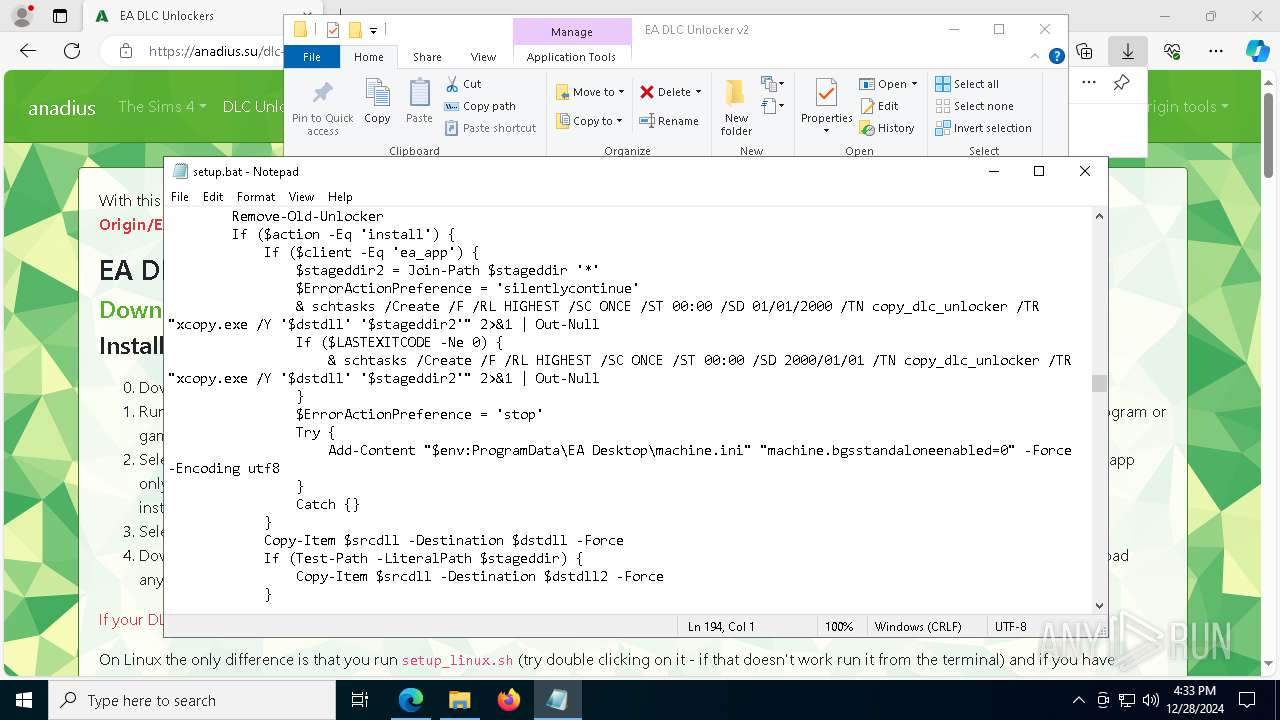Open The Sims 4 dropdown on webpage
Screen dimensions: 1280x720
[x=162, y=106]
